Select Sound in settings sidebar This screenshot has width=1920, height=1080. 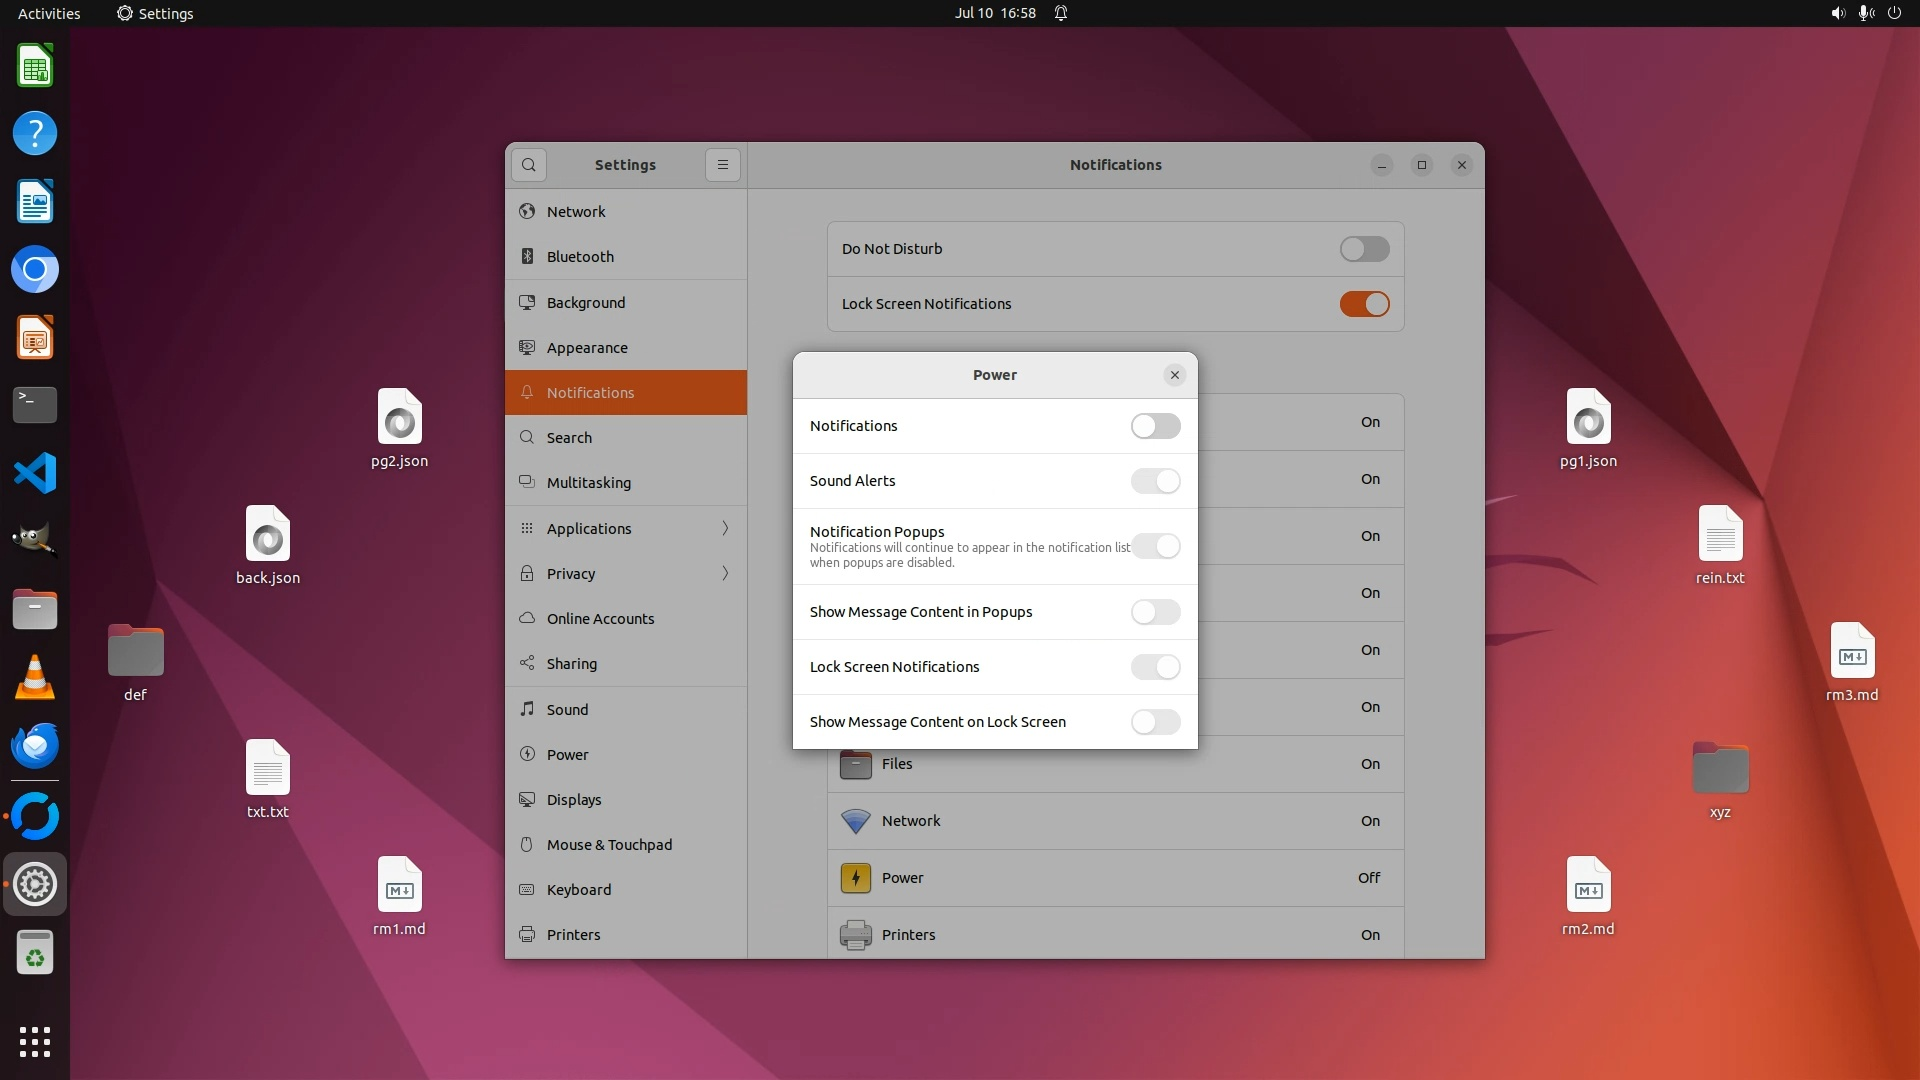click(x=567, y=710)
